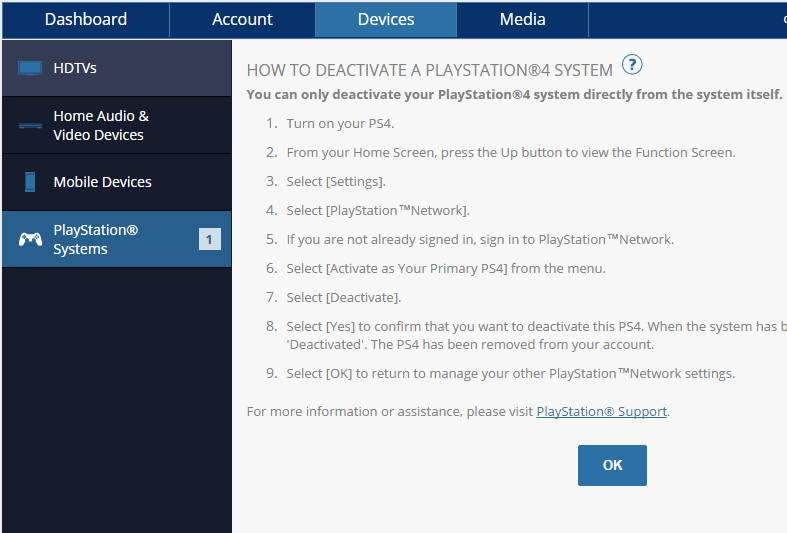
Task: Click the mobile phone icon
Action: click(x=30, y=182)
